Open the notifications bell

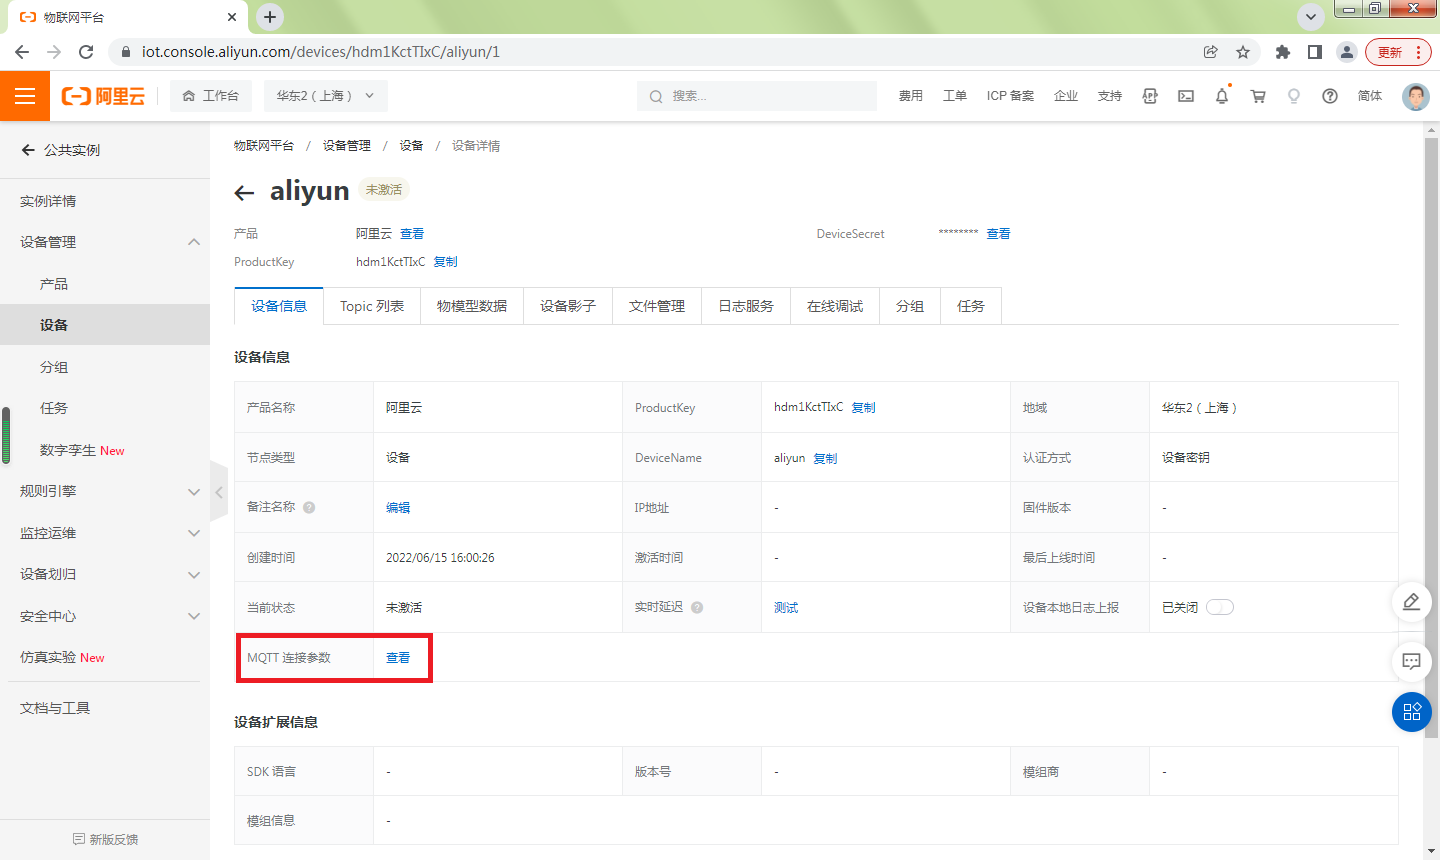pos(1222,96)
